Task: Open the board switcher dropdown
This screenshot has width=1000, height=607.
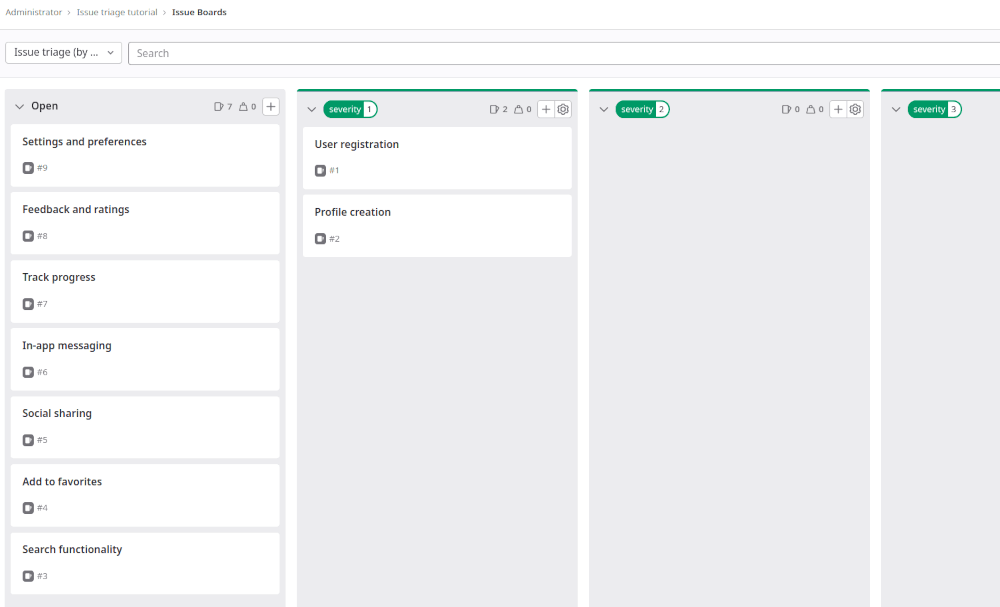Action: tap(63, 52)
